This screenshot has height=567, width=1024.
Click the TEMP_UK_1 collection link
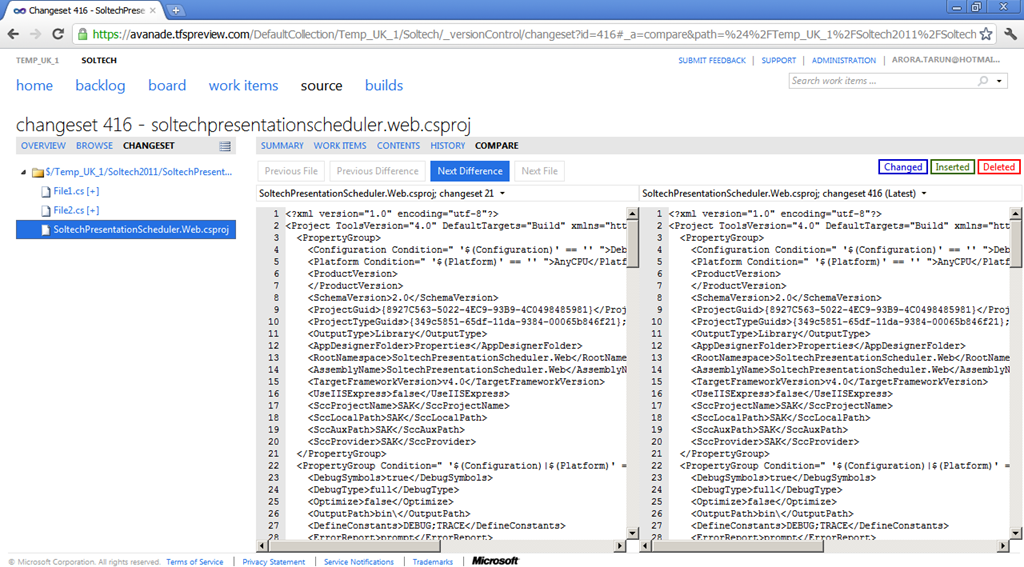point(37,60)
